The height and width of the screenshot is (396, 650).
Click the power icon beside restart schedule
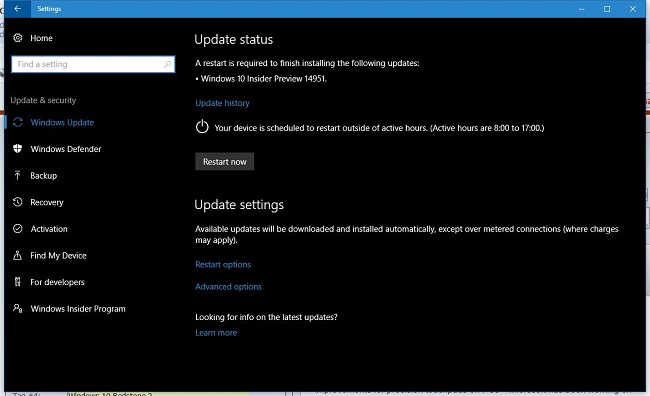[x=202, y=126]
